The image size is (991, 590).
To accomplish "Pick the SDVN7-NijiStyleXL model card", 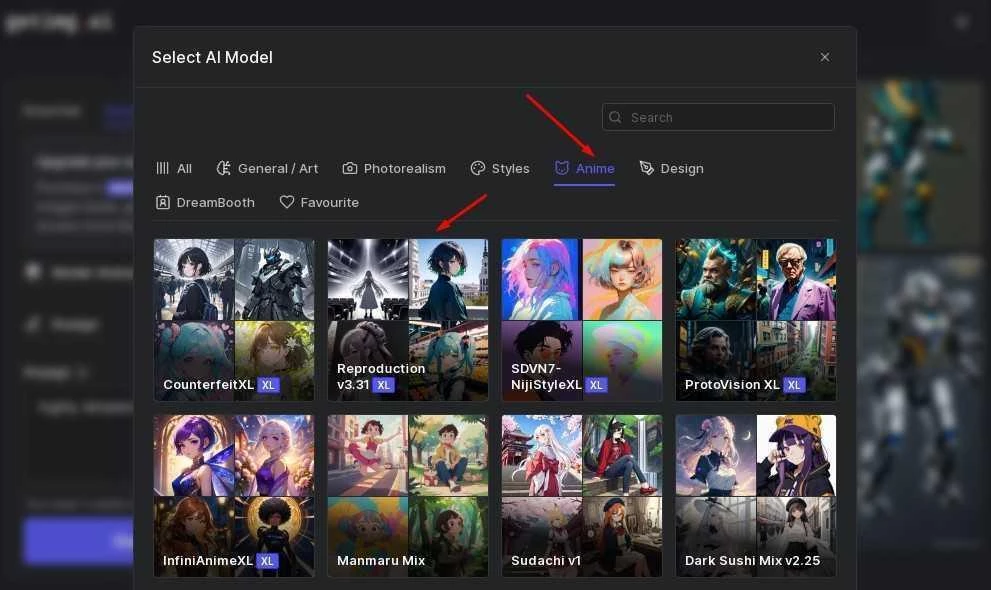I will 581,320.
